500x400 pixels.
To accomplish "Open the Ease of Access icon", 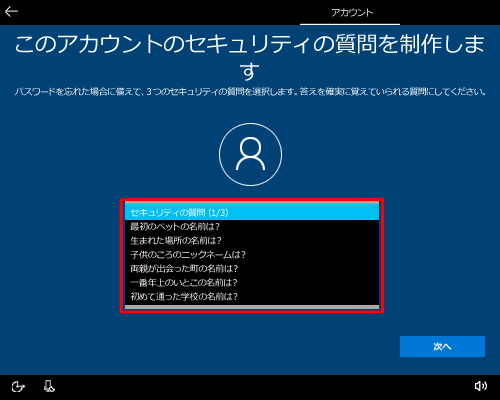I will point(18,386).
